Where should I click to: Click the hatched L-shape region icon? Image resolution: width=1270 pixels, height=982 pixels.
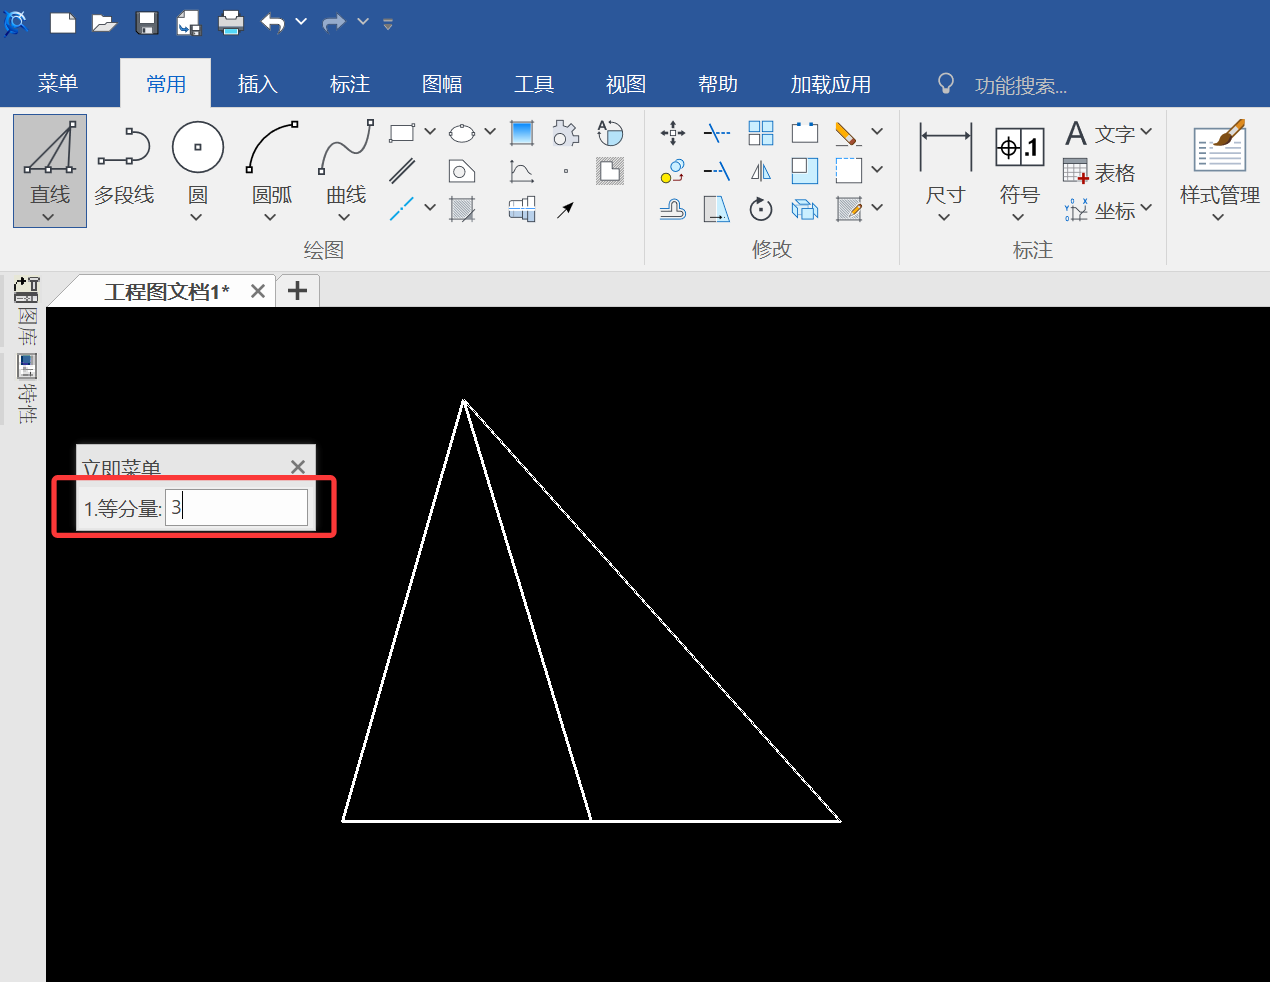[x=610, y=171]
